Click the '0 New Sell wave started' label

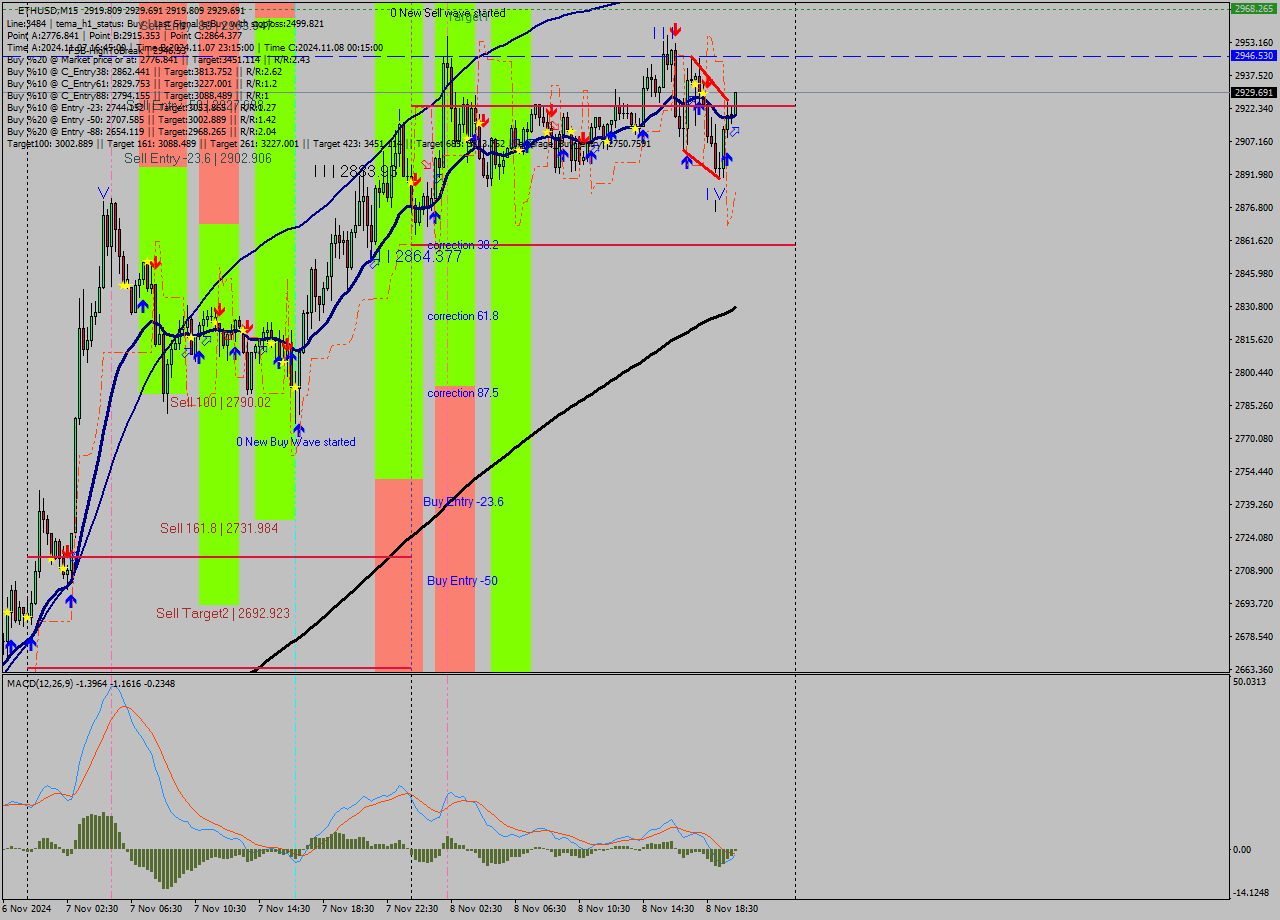coord(447,13)
